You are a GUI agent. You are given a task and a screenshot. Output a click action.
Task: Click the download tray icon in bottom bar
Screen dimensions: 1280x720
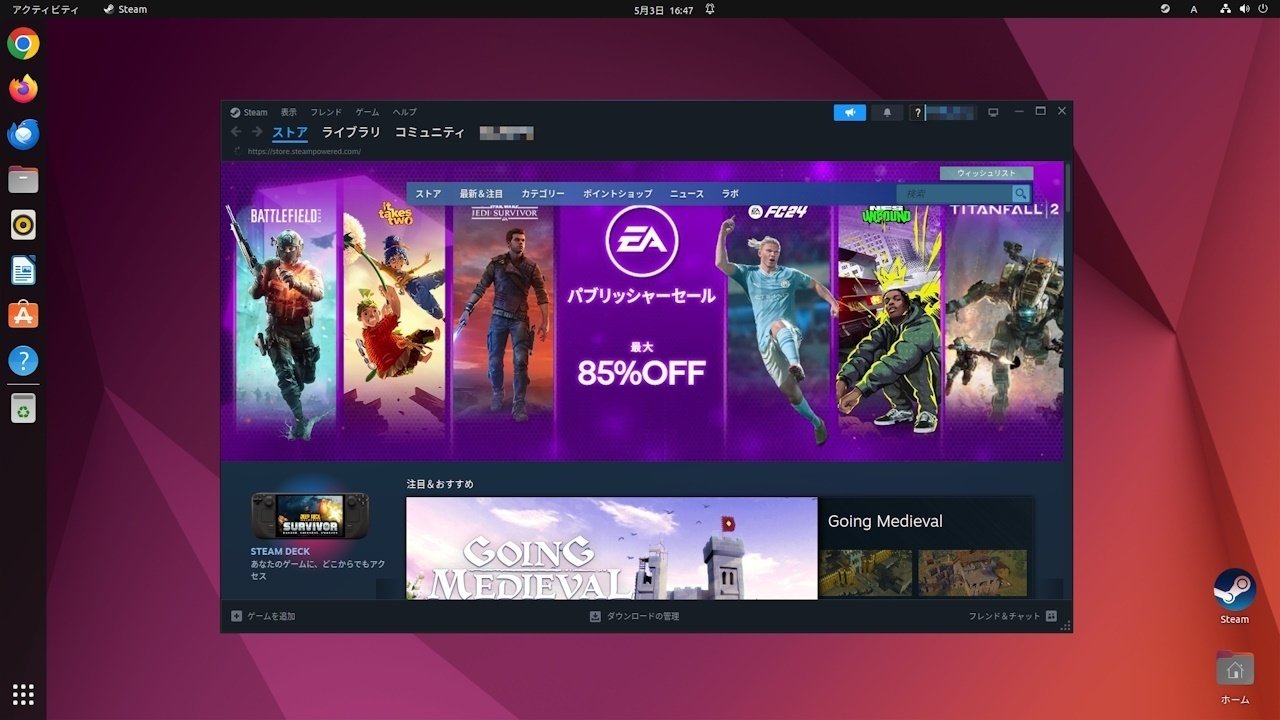[595, 616]
